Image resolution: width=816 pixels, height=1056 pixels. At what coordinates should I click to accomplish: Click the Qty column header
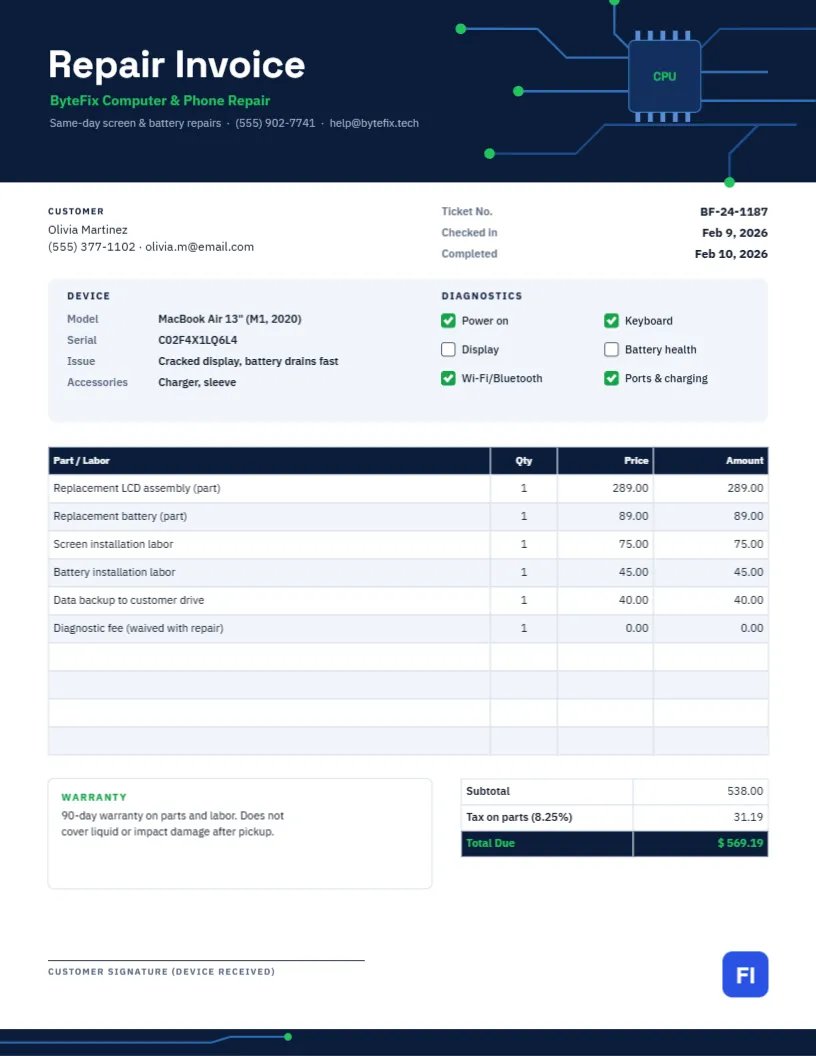click(524, 461)
